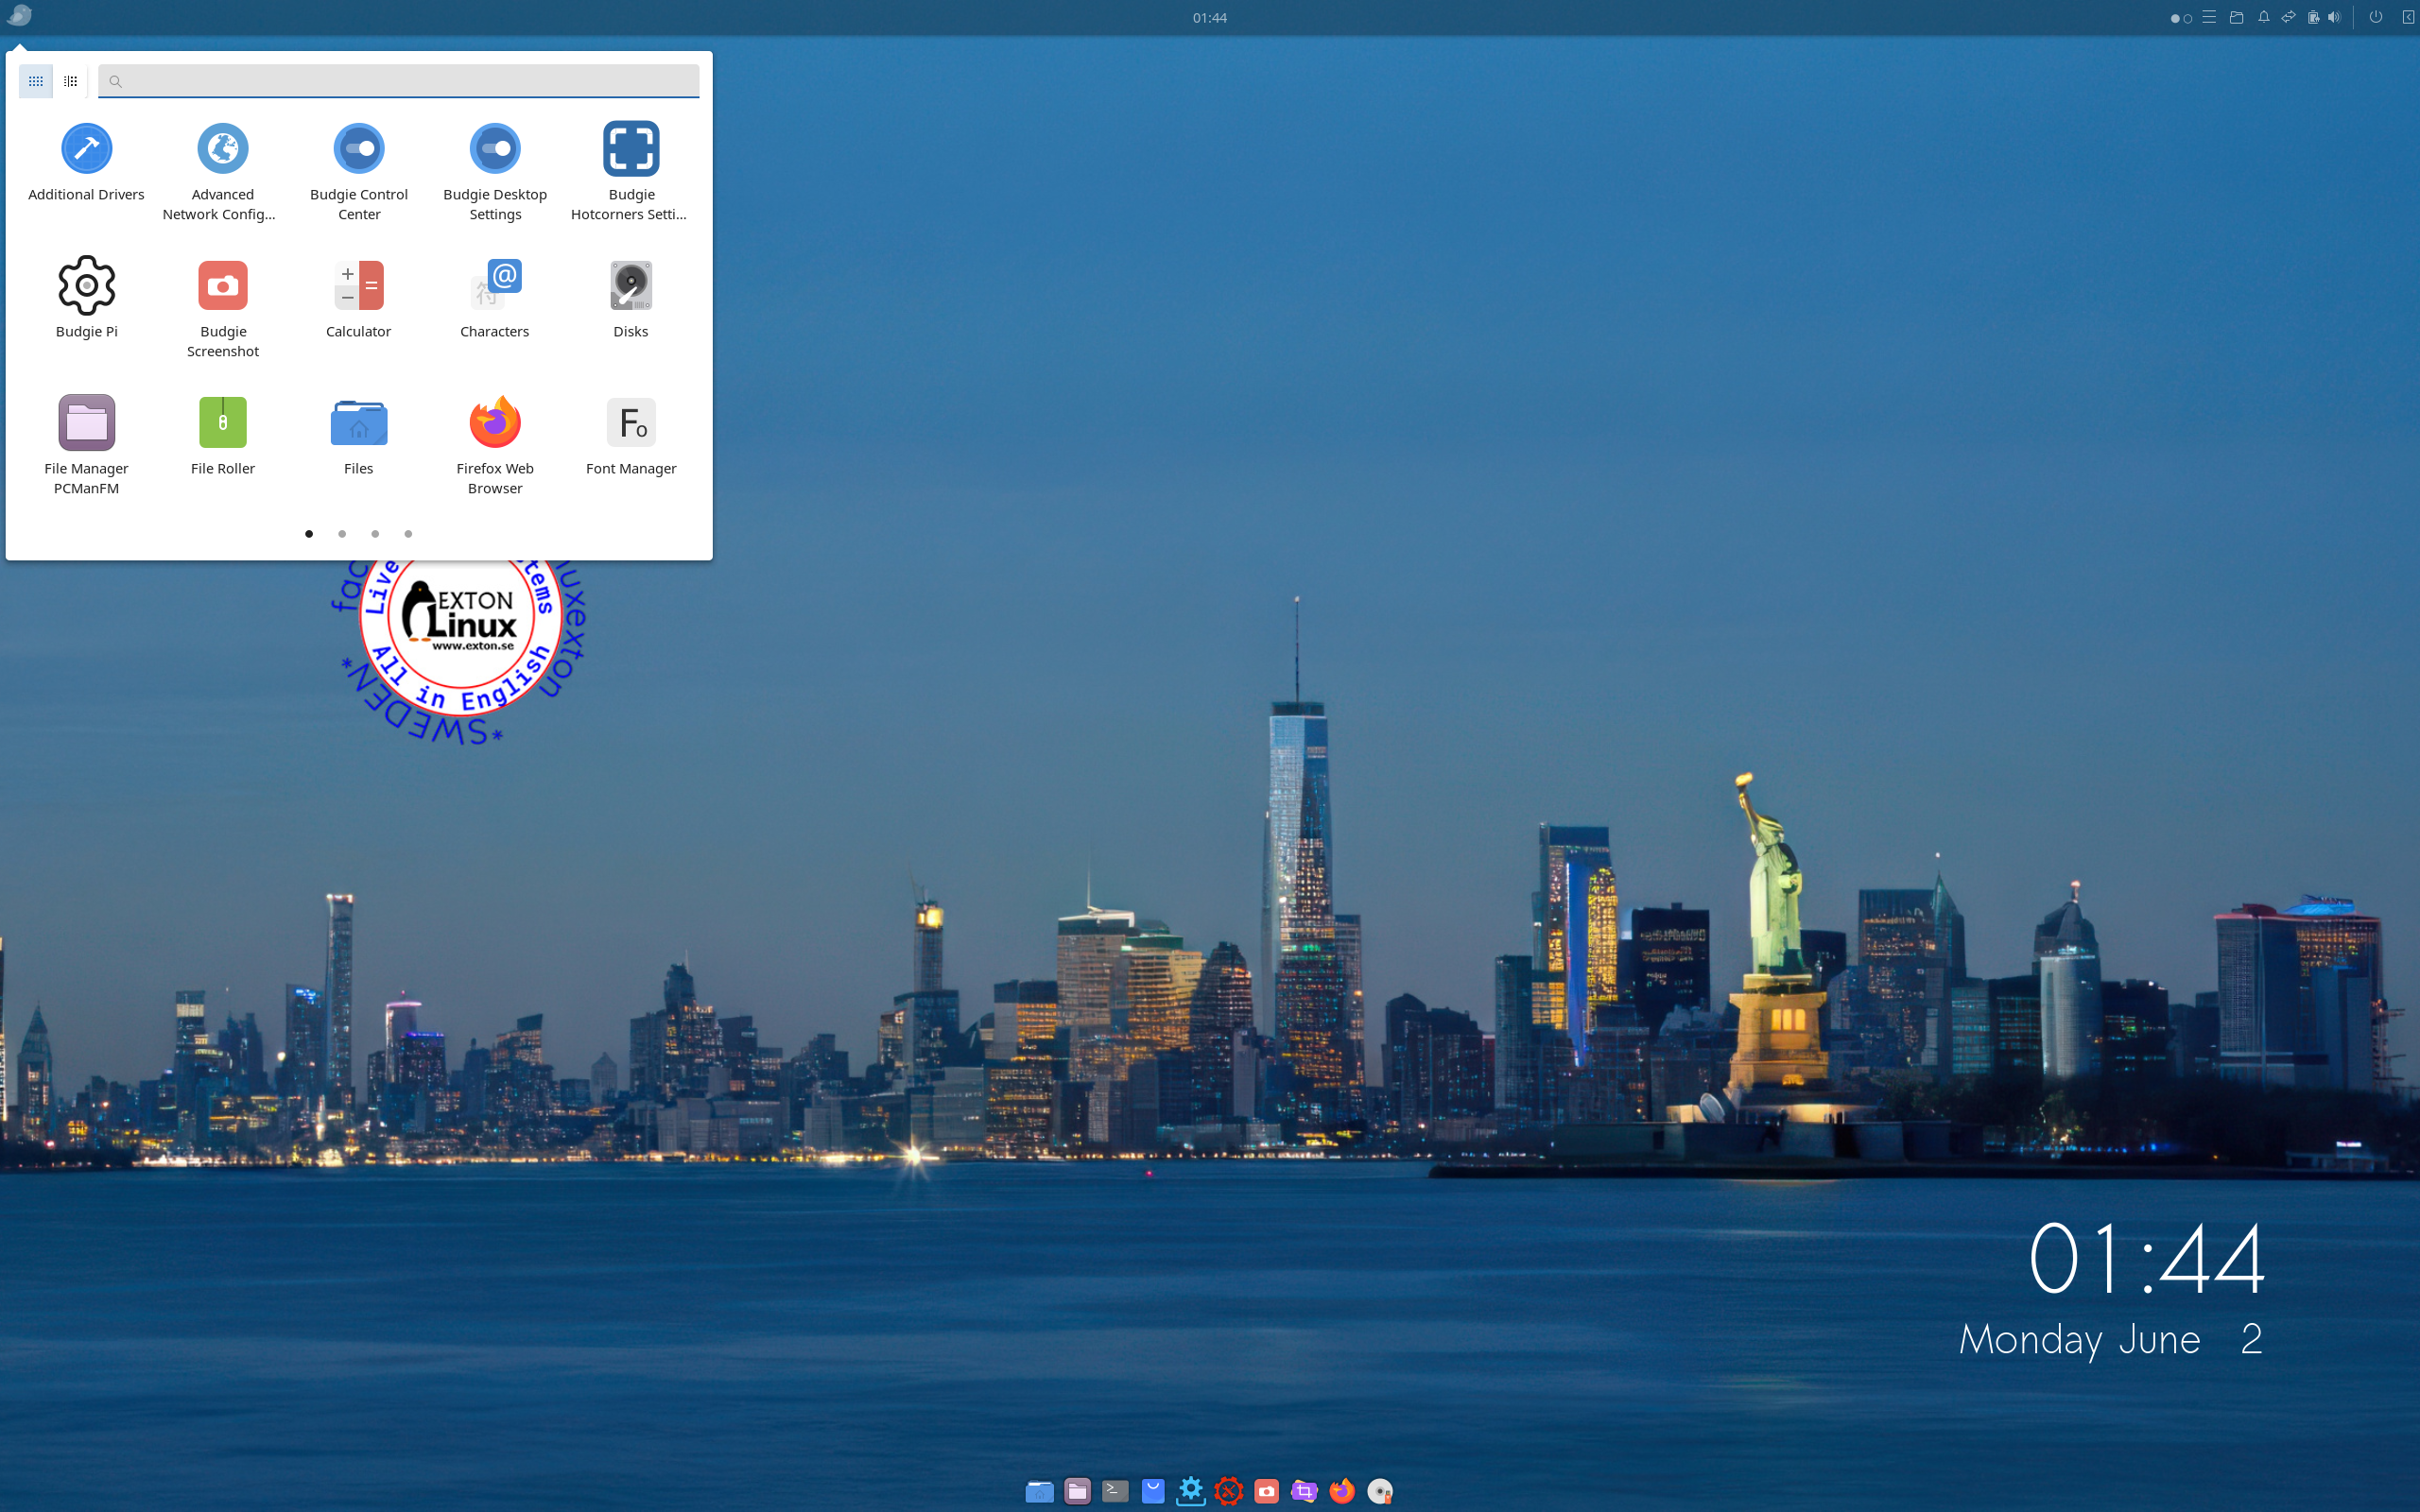Open Budgie Hotcorners Settings
Screen dimensions: 2420x1512
point(631,172)
